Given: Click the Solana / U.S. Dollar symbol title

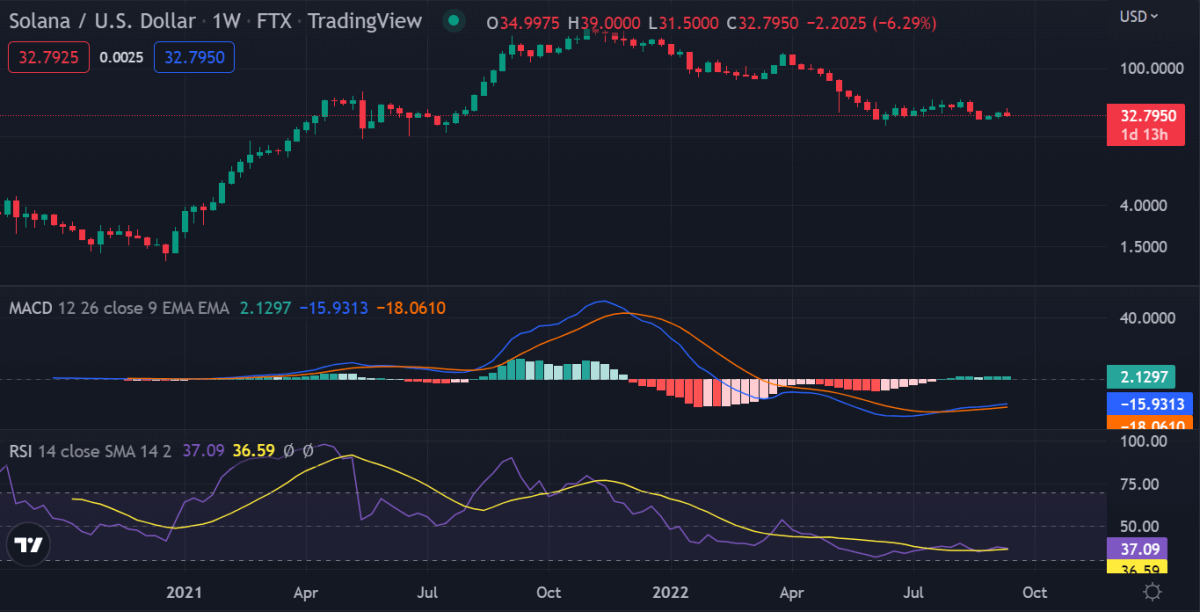Looking at the screenshot, I should (101, 20).
